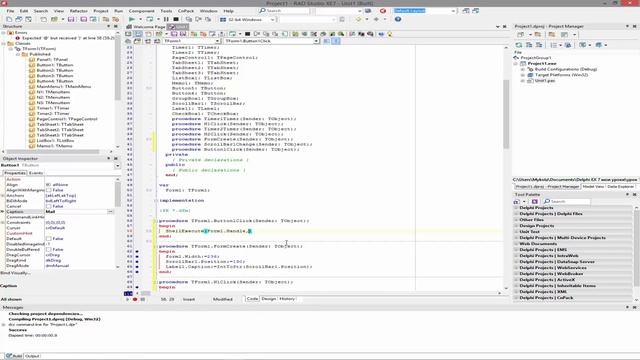This screenshot has width=640, height=360.
Task: Expand the Target Platforms (Win32) node
Action: point(523,75)
